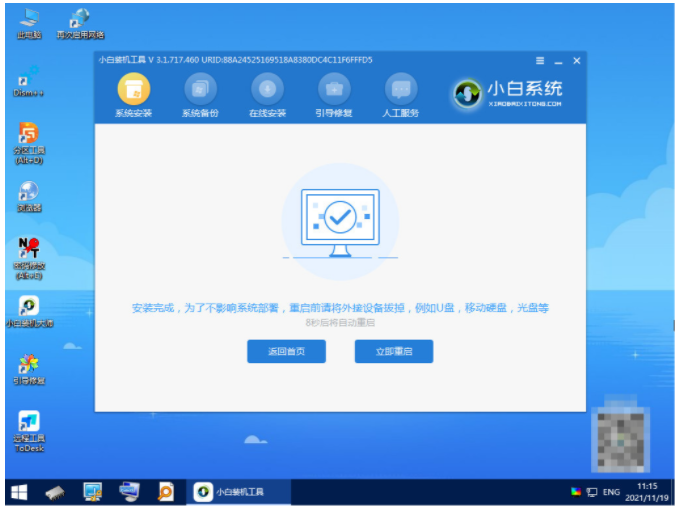Viewport: 684px width, 512px height.
Task: Select the 引导修复 desktop shortcut
Action: click(29, 369)
